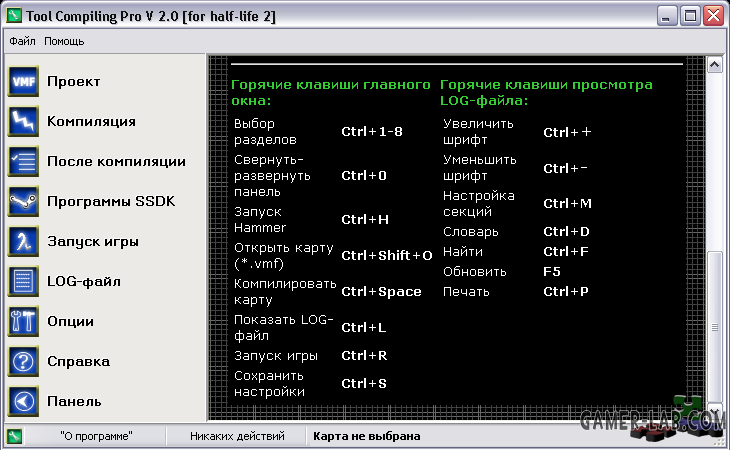Image resolution: width=730 pixels, height=450 pixels.
Task: Open LOG-файл section label
Action: tap(84, 282)
